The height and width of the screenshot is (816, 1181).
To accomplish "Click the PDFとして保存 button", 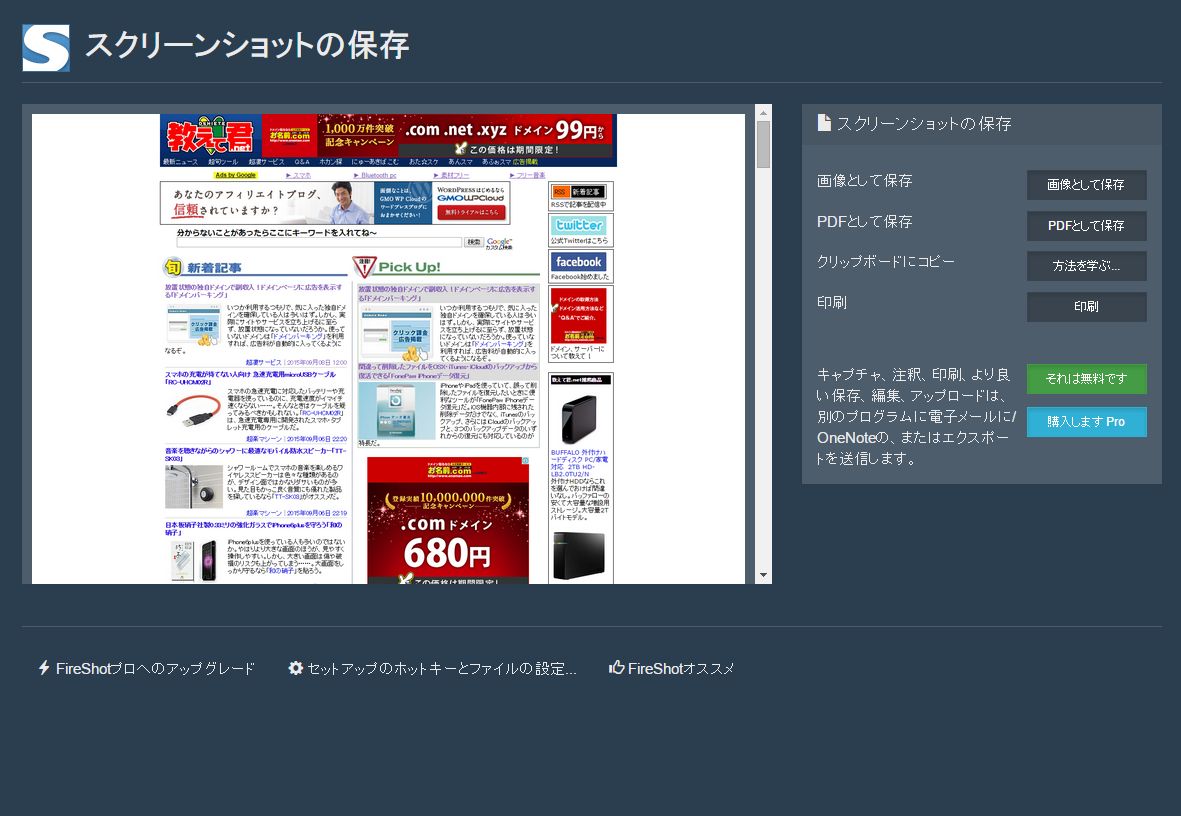I will 1086,225.
